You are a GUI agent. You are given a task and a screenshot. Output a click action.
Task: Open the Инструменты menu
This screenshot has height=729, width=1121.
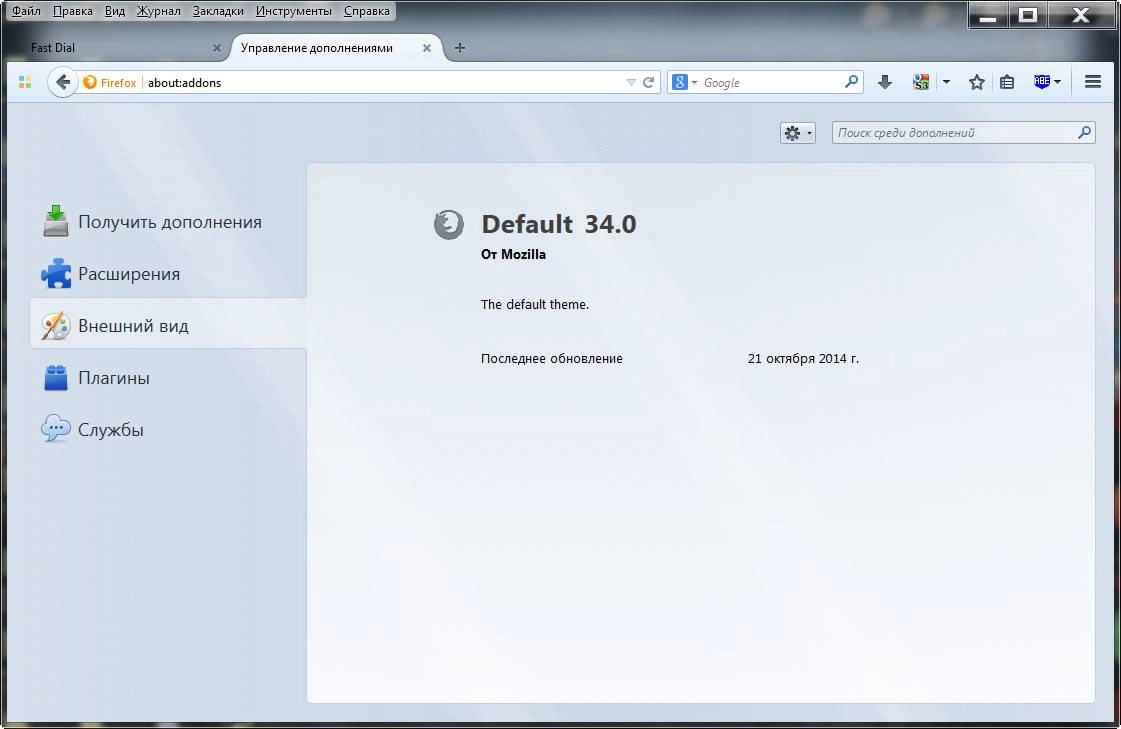coord(293,11)
